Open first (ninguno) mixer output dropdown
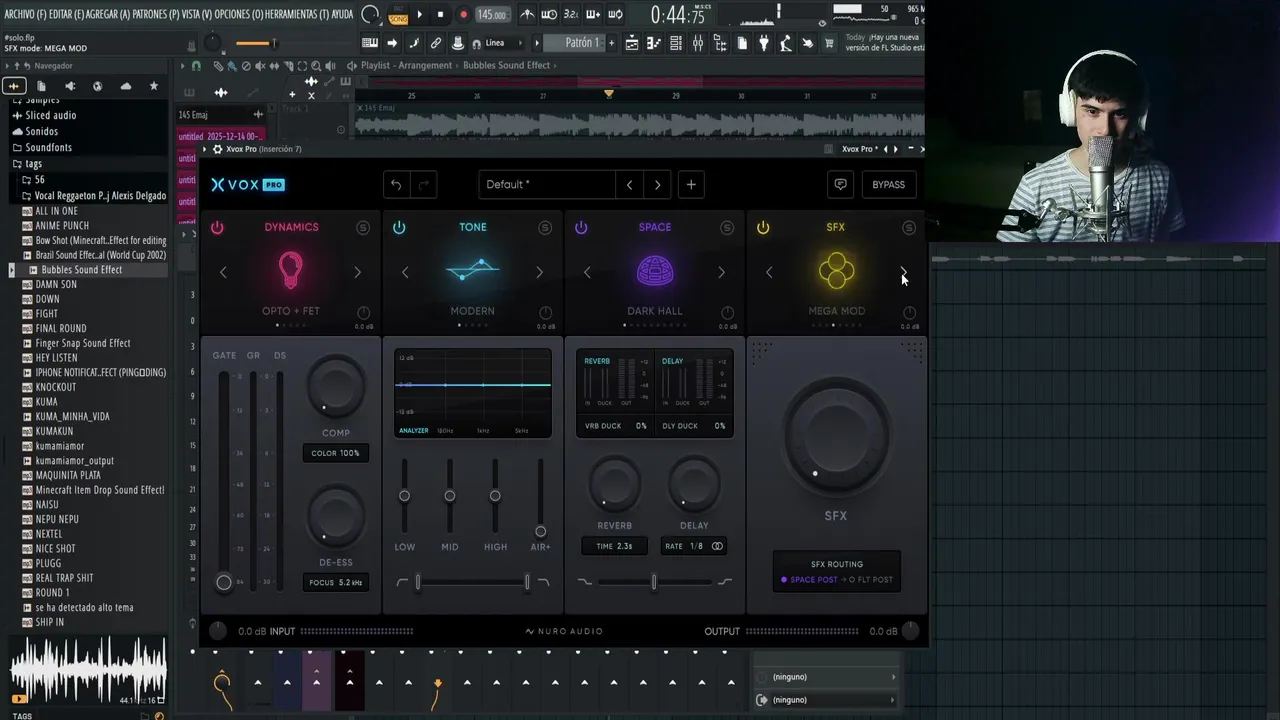Screen dimensions: 1280x720 click(825, 677)
